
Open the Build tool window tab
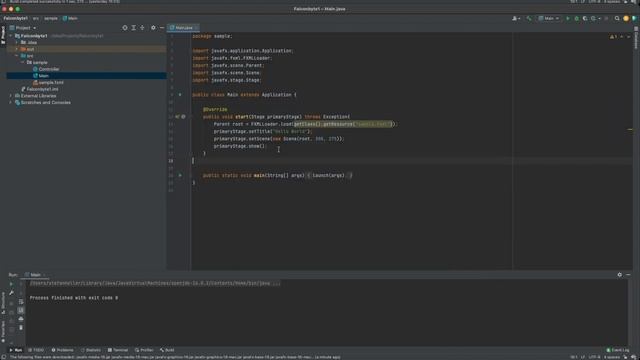pos(167,350)
